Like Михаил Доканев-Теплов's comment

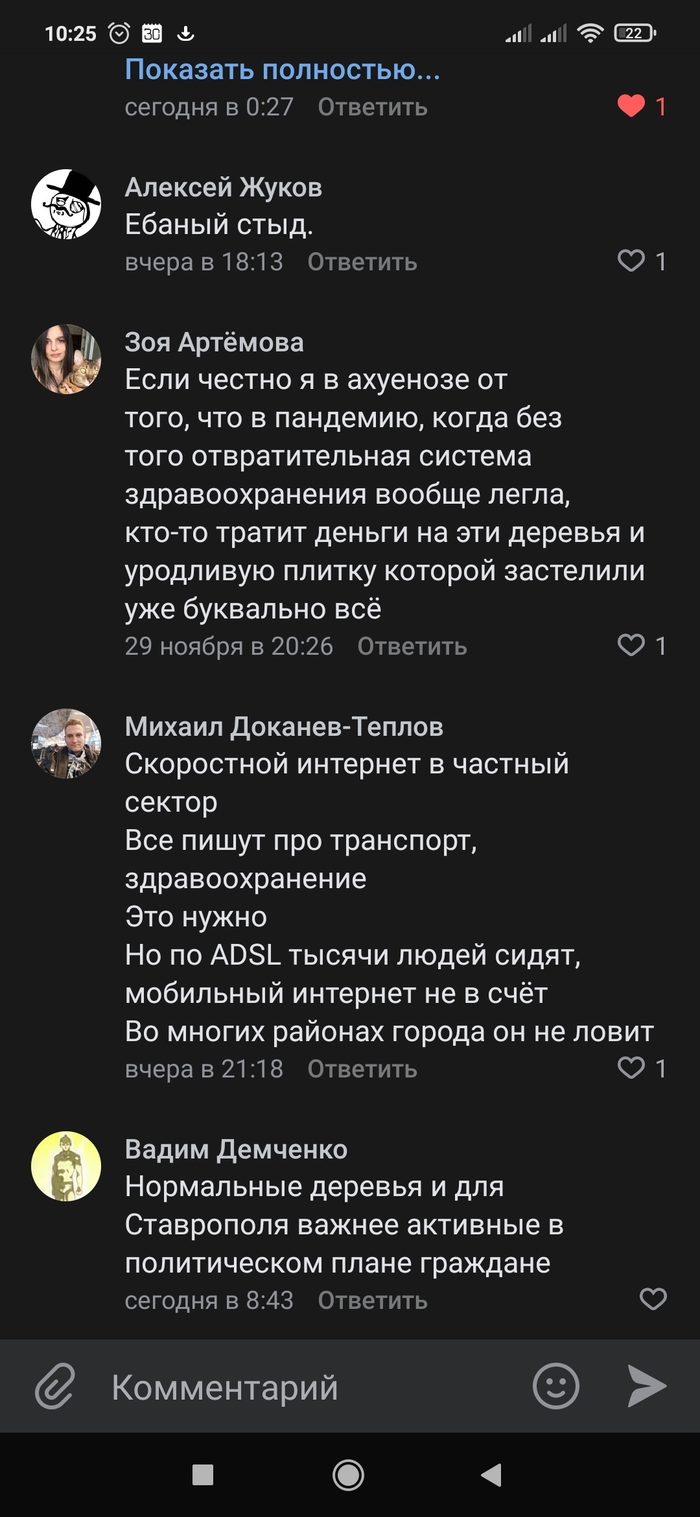(x=631, y=1068)
